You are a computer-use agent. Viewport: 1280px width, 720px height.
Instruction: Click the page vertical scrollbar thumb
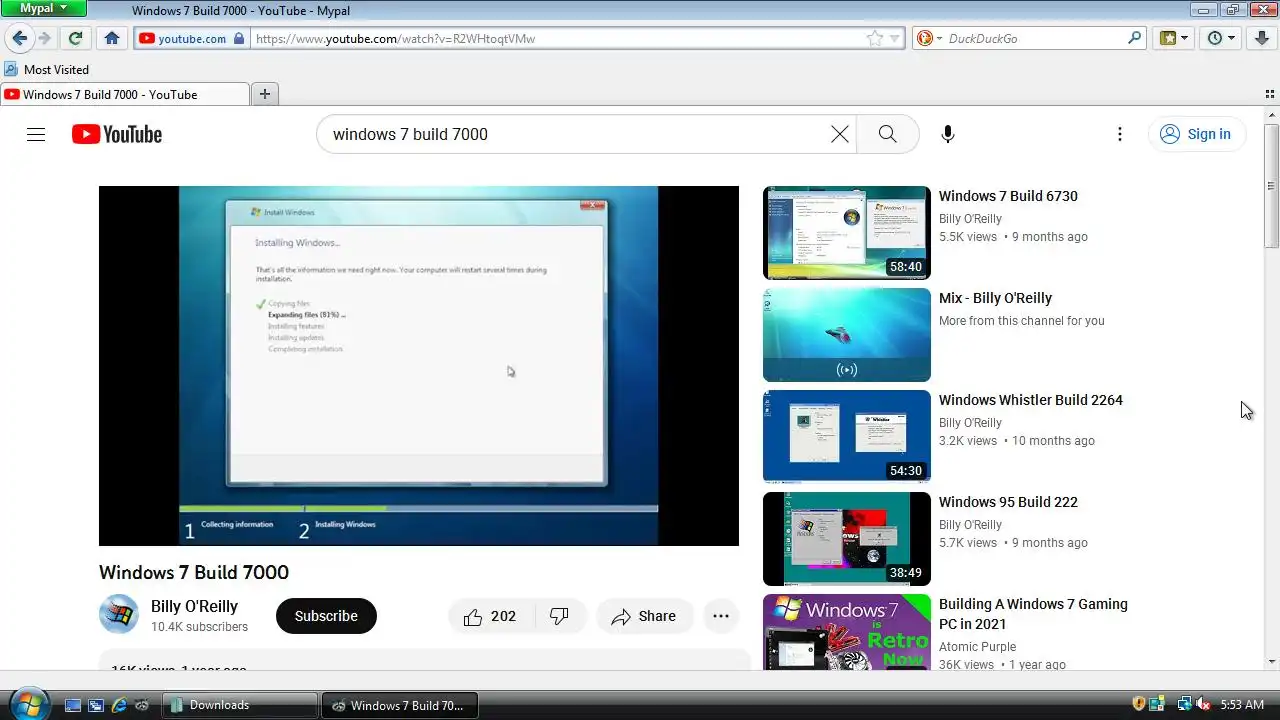(1271, 187)
